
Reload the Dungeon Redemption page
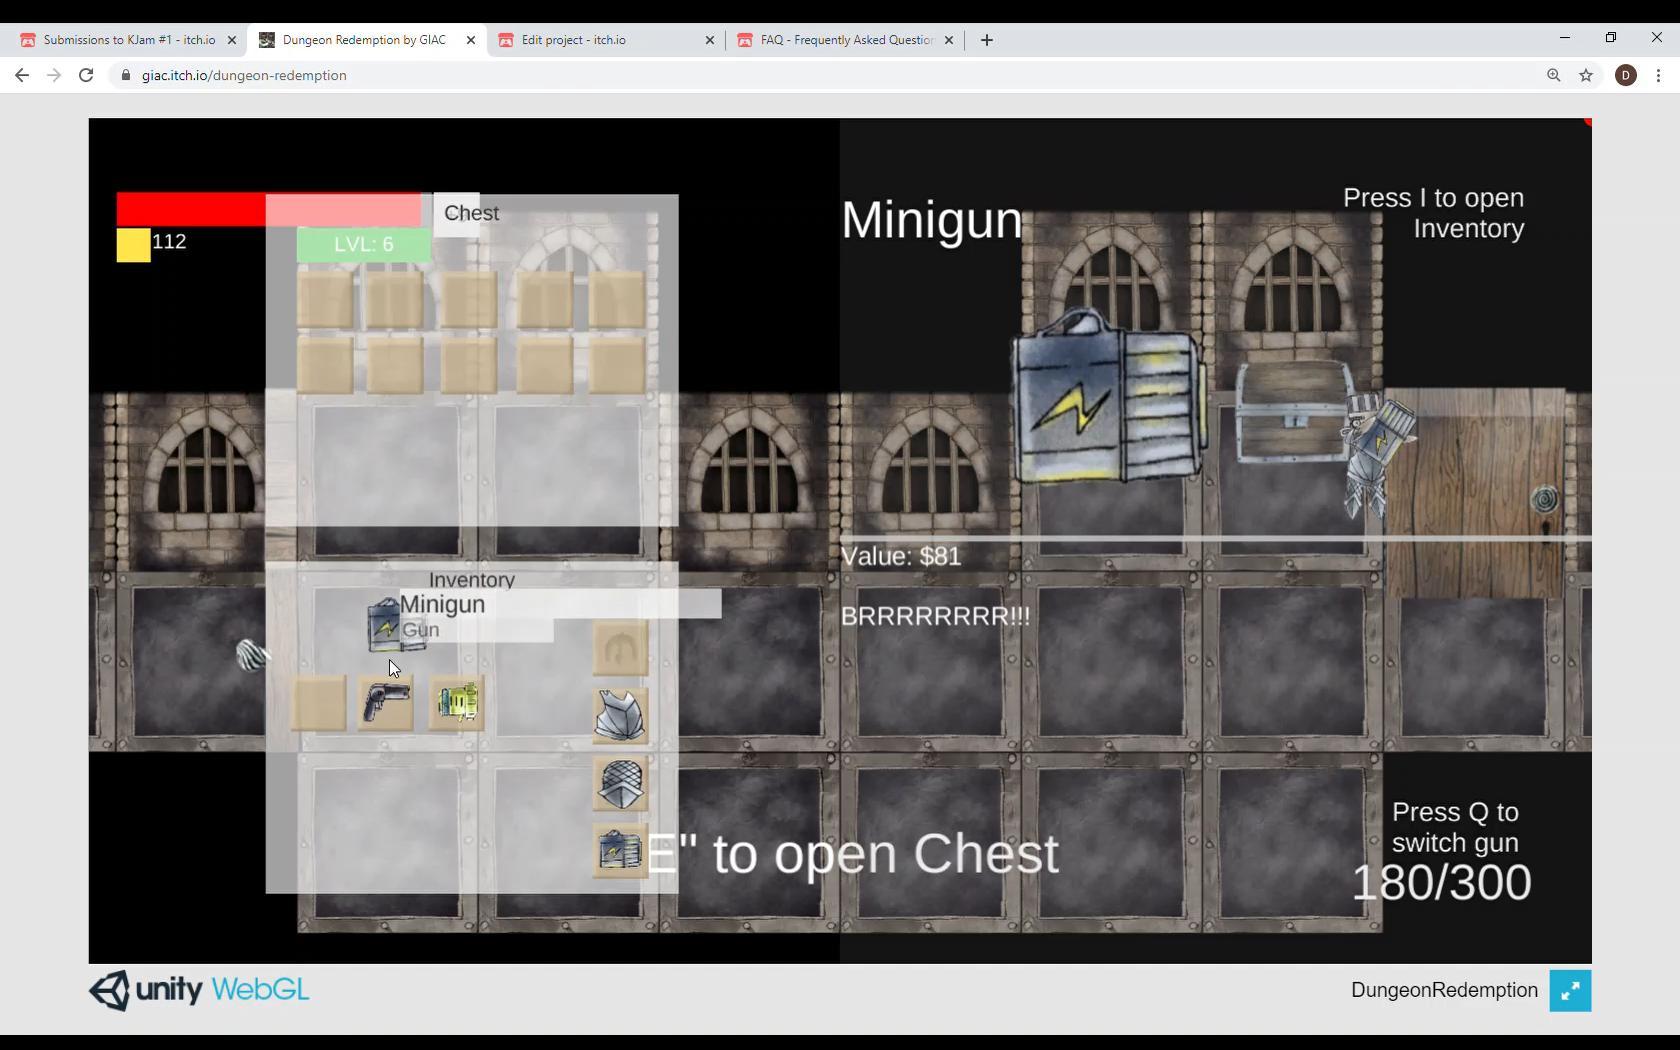coord(86,75)
